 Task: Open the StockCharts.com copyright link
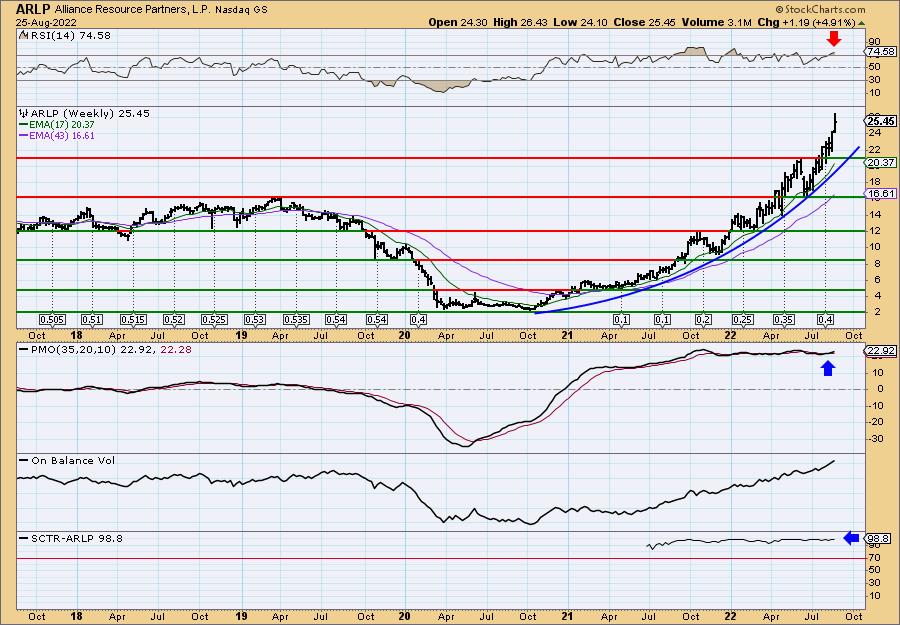pos(820,10)
